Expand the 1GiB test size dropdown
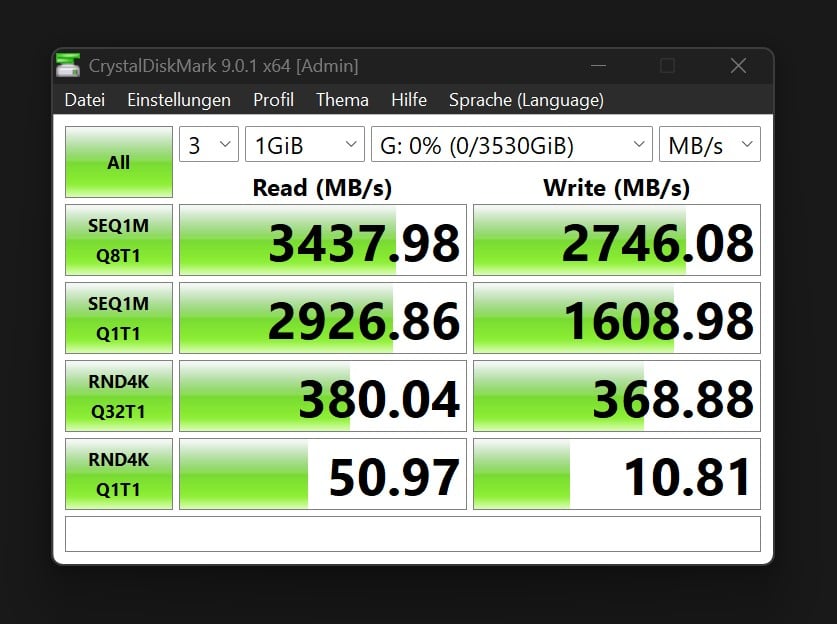The width and height of the screenshot is (837, 624). [304, 145]
